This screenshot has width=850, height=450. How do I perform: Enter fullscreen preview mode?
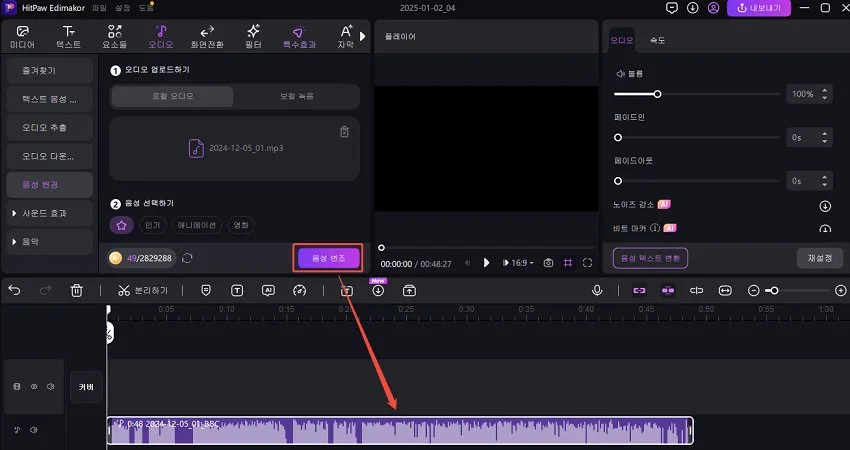tap(587, 262)
